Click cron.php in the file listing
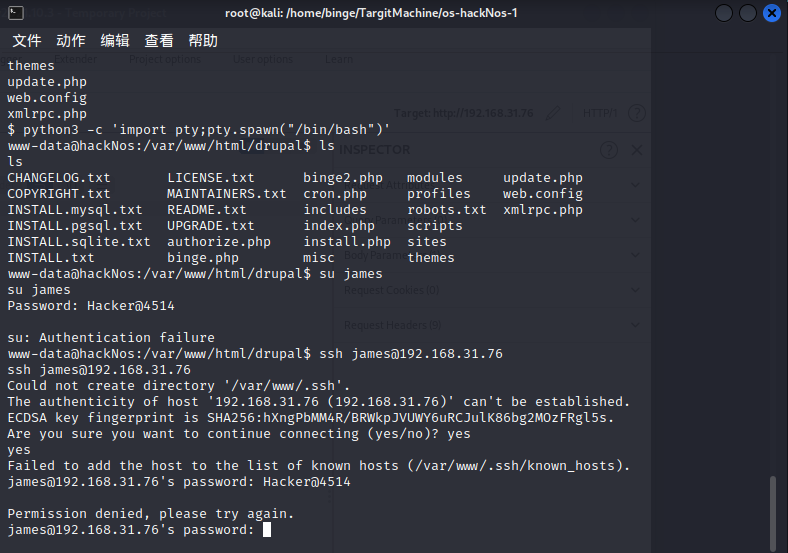The image size is (788, 553). click(x=335, y=194)
